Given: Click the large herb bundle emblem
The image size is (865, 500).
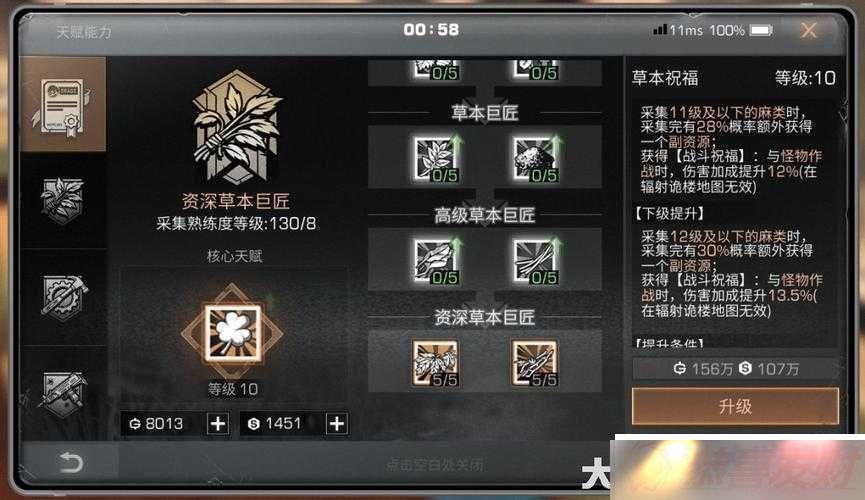Looking at the screenshot, I should pyautogui.click(x=236, y=128).
